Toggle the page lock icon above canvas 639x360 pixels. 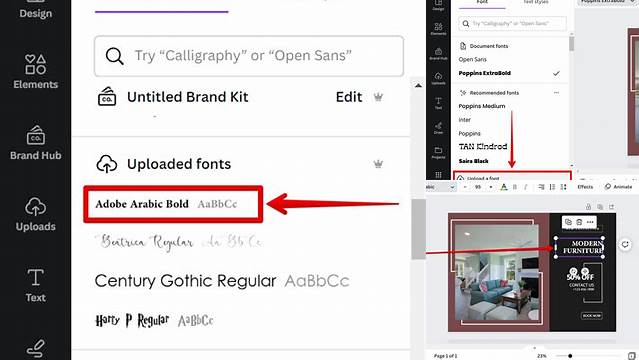(x=588, y=207)
